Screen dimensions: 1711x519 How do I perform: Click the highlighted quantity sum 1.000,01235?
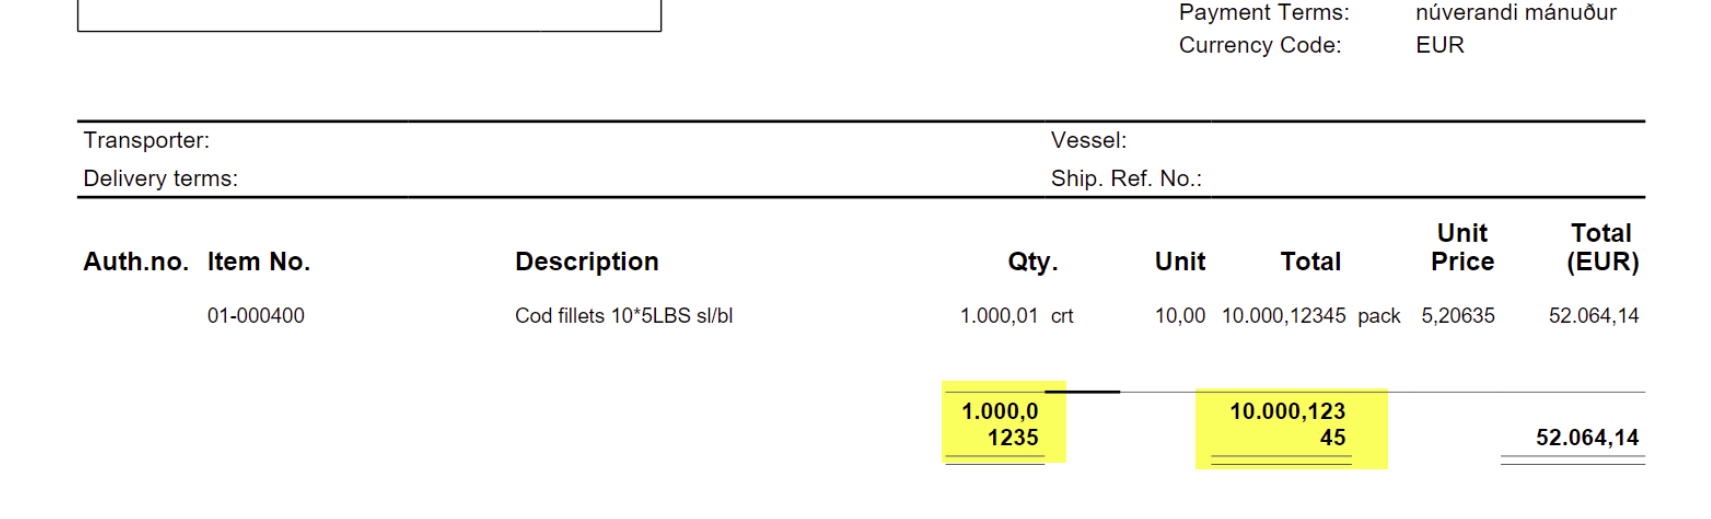tap(1001, 424)
